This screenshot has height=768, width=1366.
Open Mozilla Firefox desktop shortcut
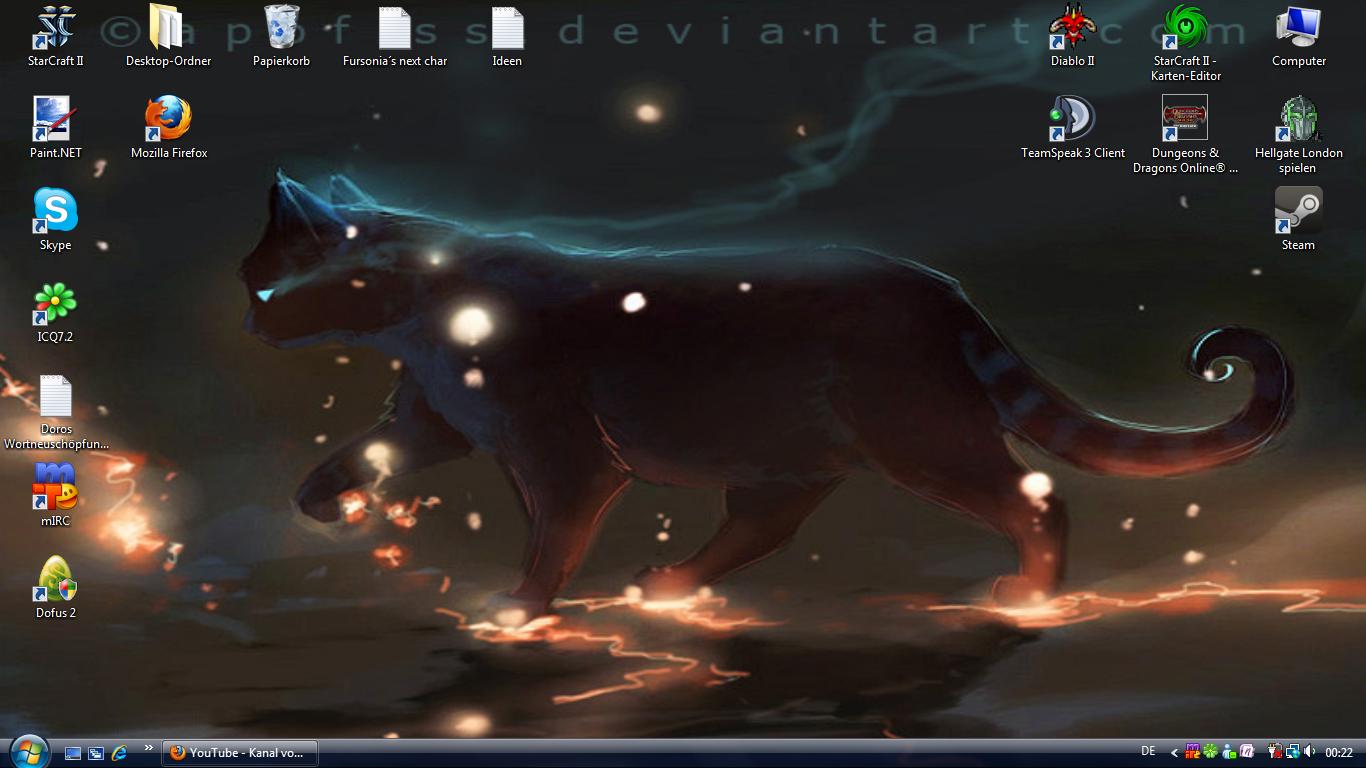tap(169, 128)
